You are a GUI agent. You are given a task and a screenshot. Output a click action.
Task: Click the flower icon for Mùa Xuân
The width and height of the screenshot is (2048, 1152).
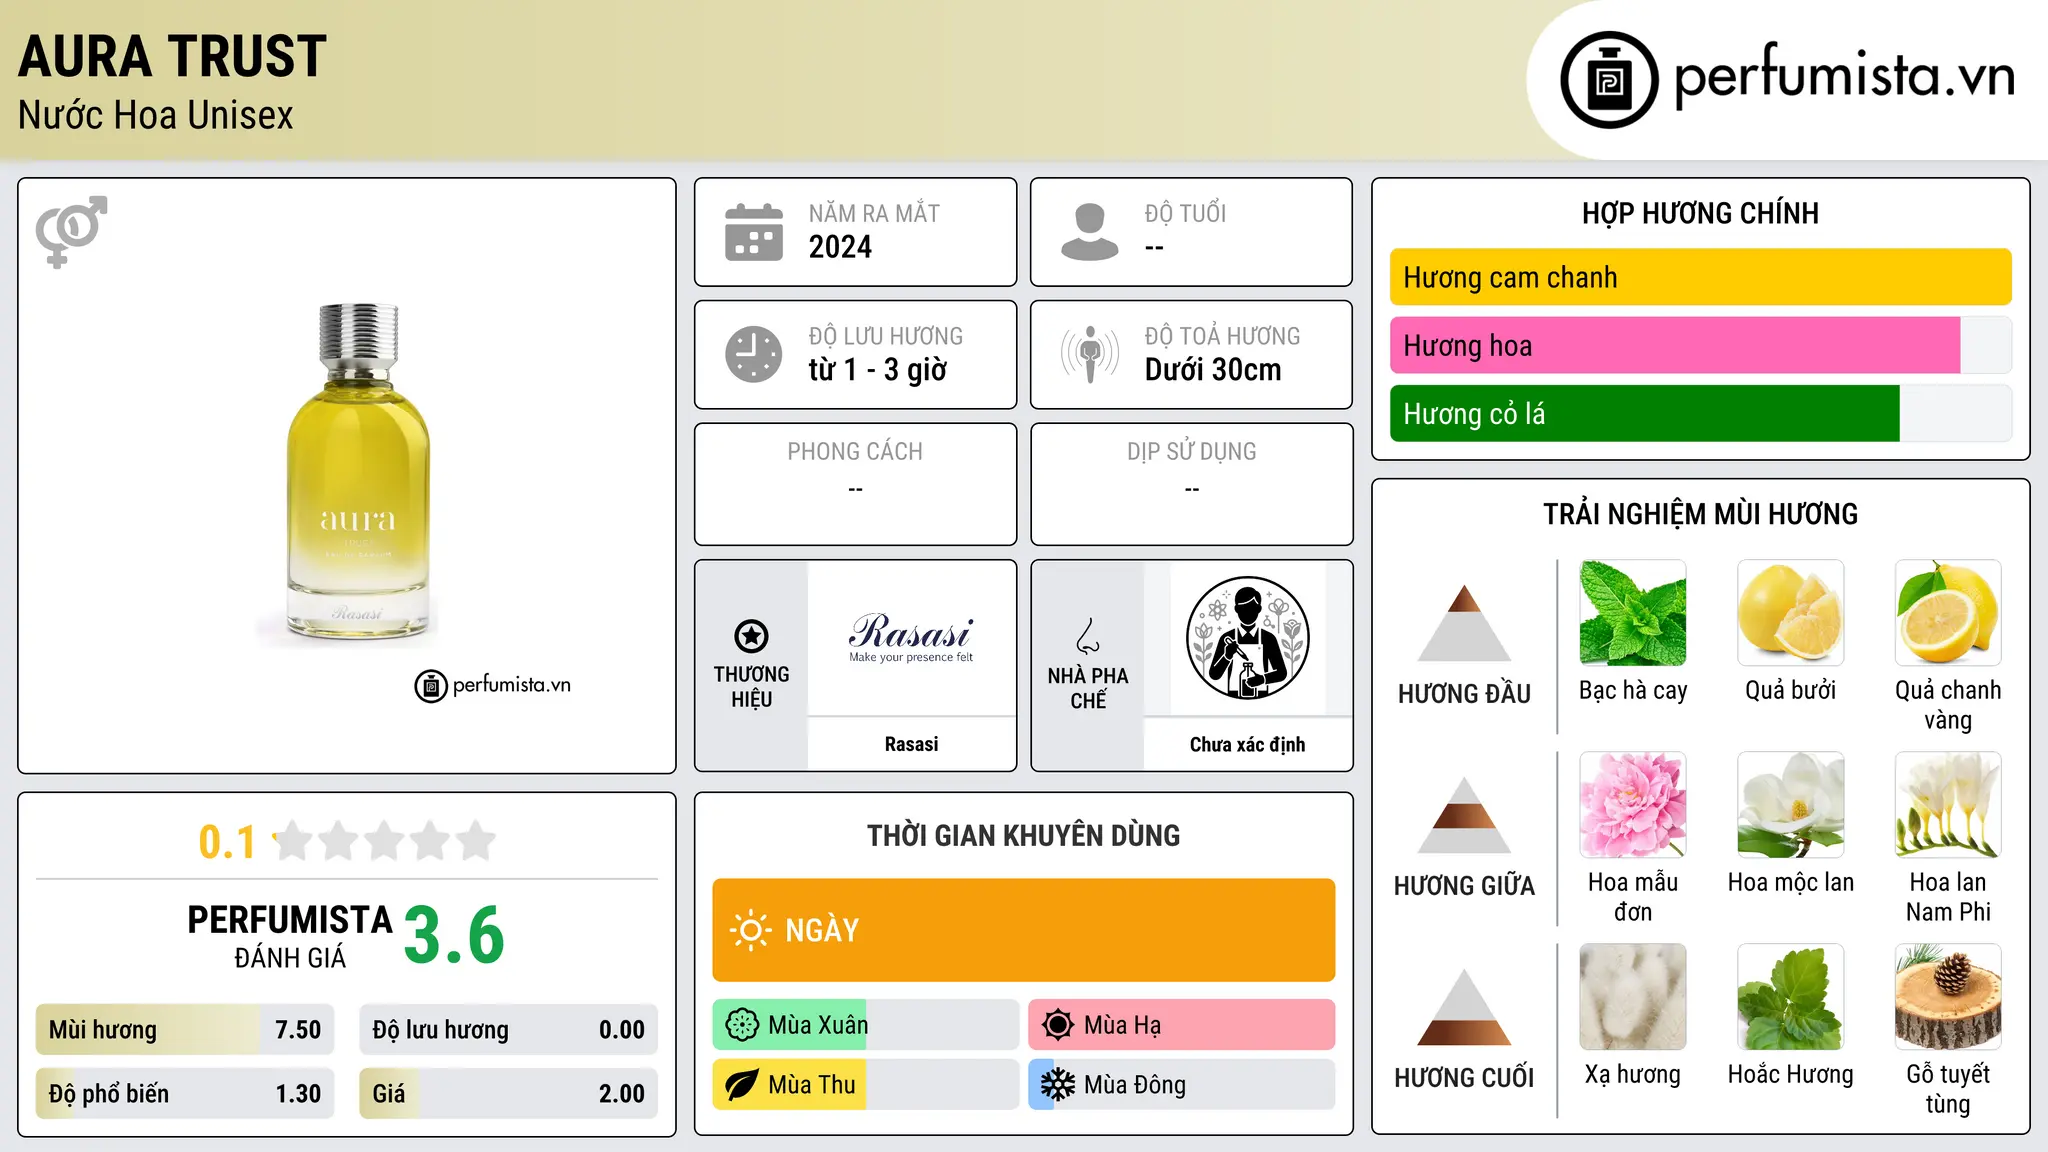point(742,1025)
